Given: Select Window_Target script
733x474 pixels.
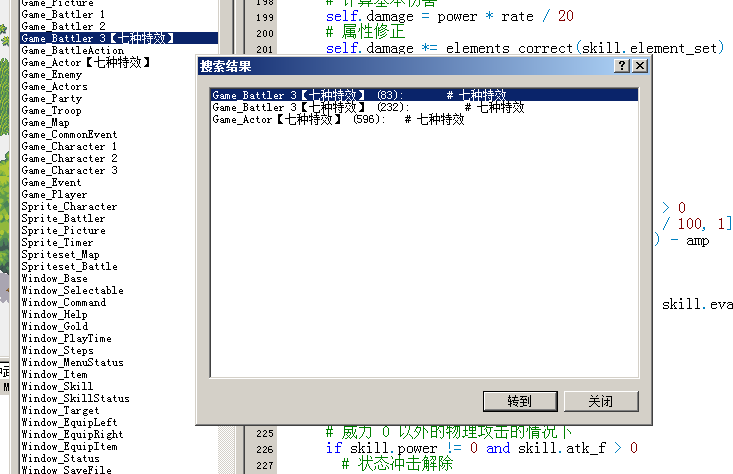Looking at the screenshot, I should click(x=60, y=410).
